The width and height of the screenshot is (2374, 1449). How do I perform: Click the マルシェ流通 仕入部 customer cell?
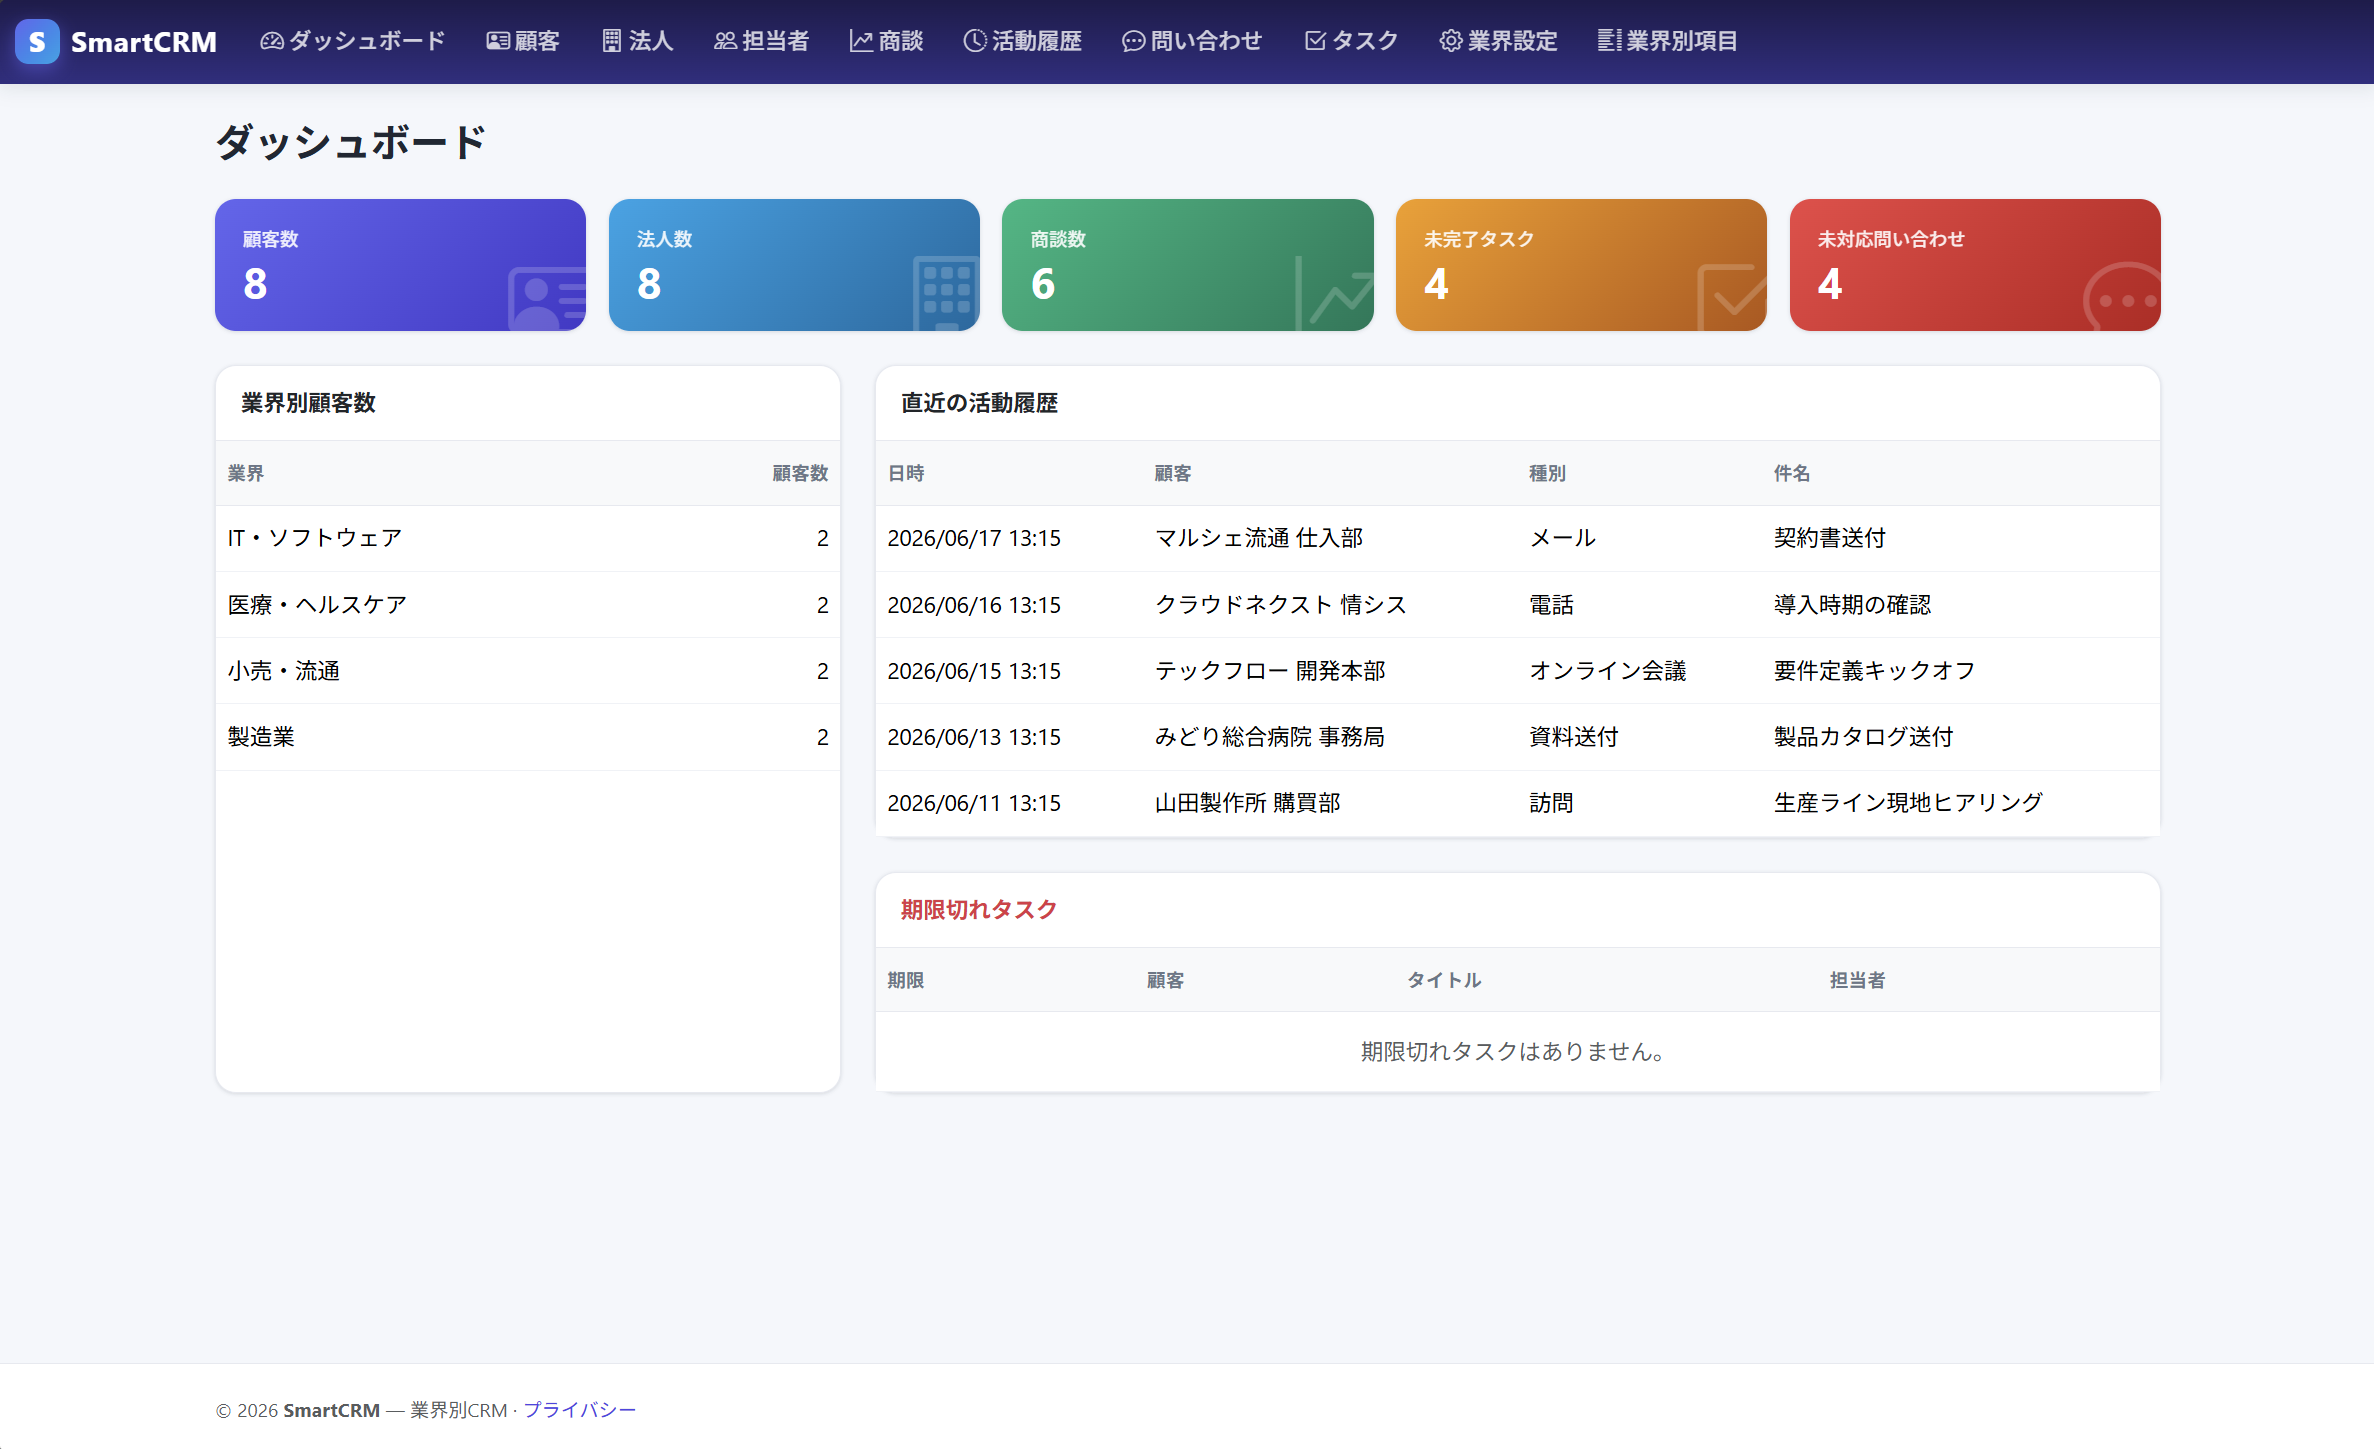point(1259,538)
